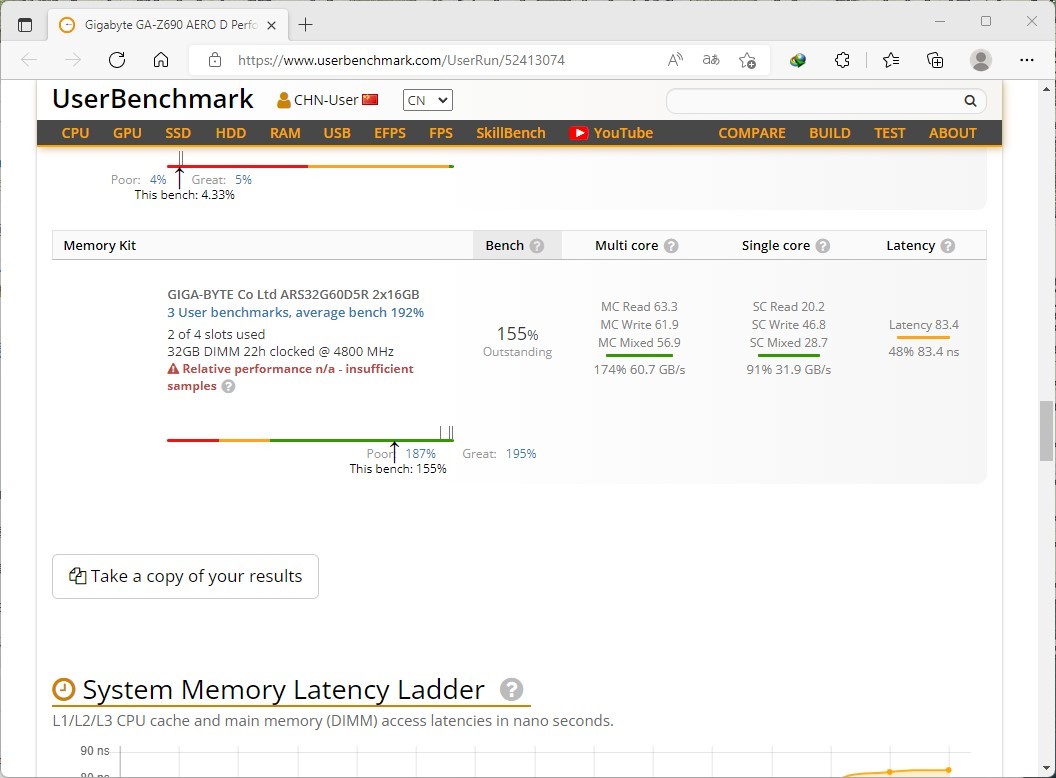Click help icon beside insufficient samples
This screenshot has height=778, width=1056.
(228, 386)
